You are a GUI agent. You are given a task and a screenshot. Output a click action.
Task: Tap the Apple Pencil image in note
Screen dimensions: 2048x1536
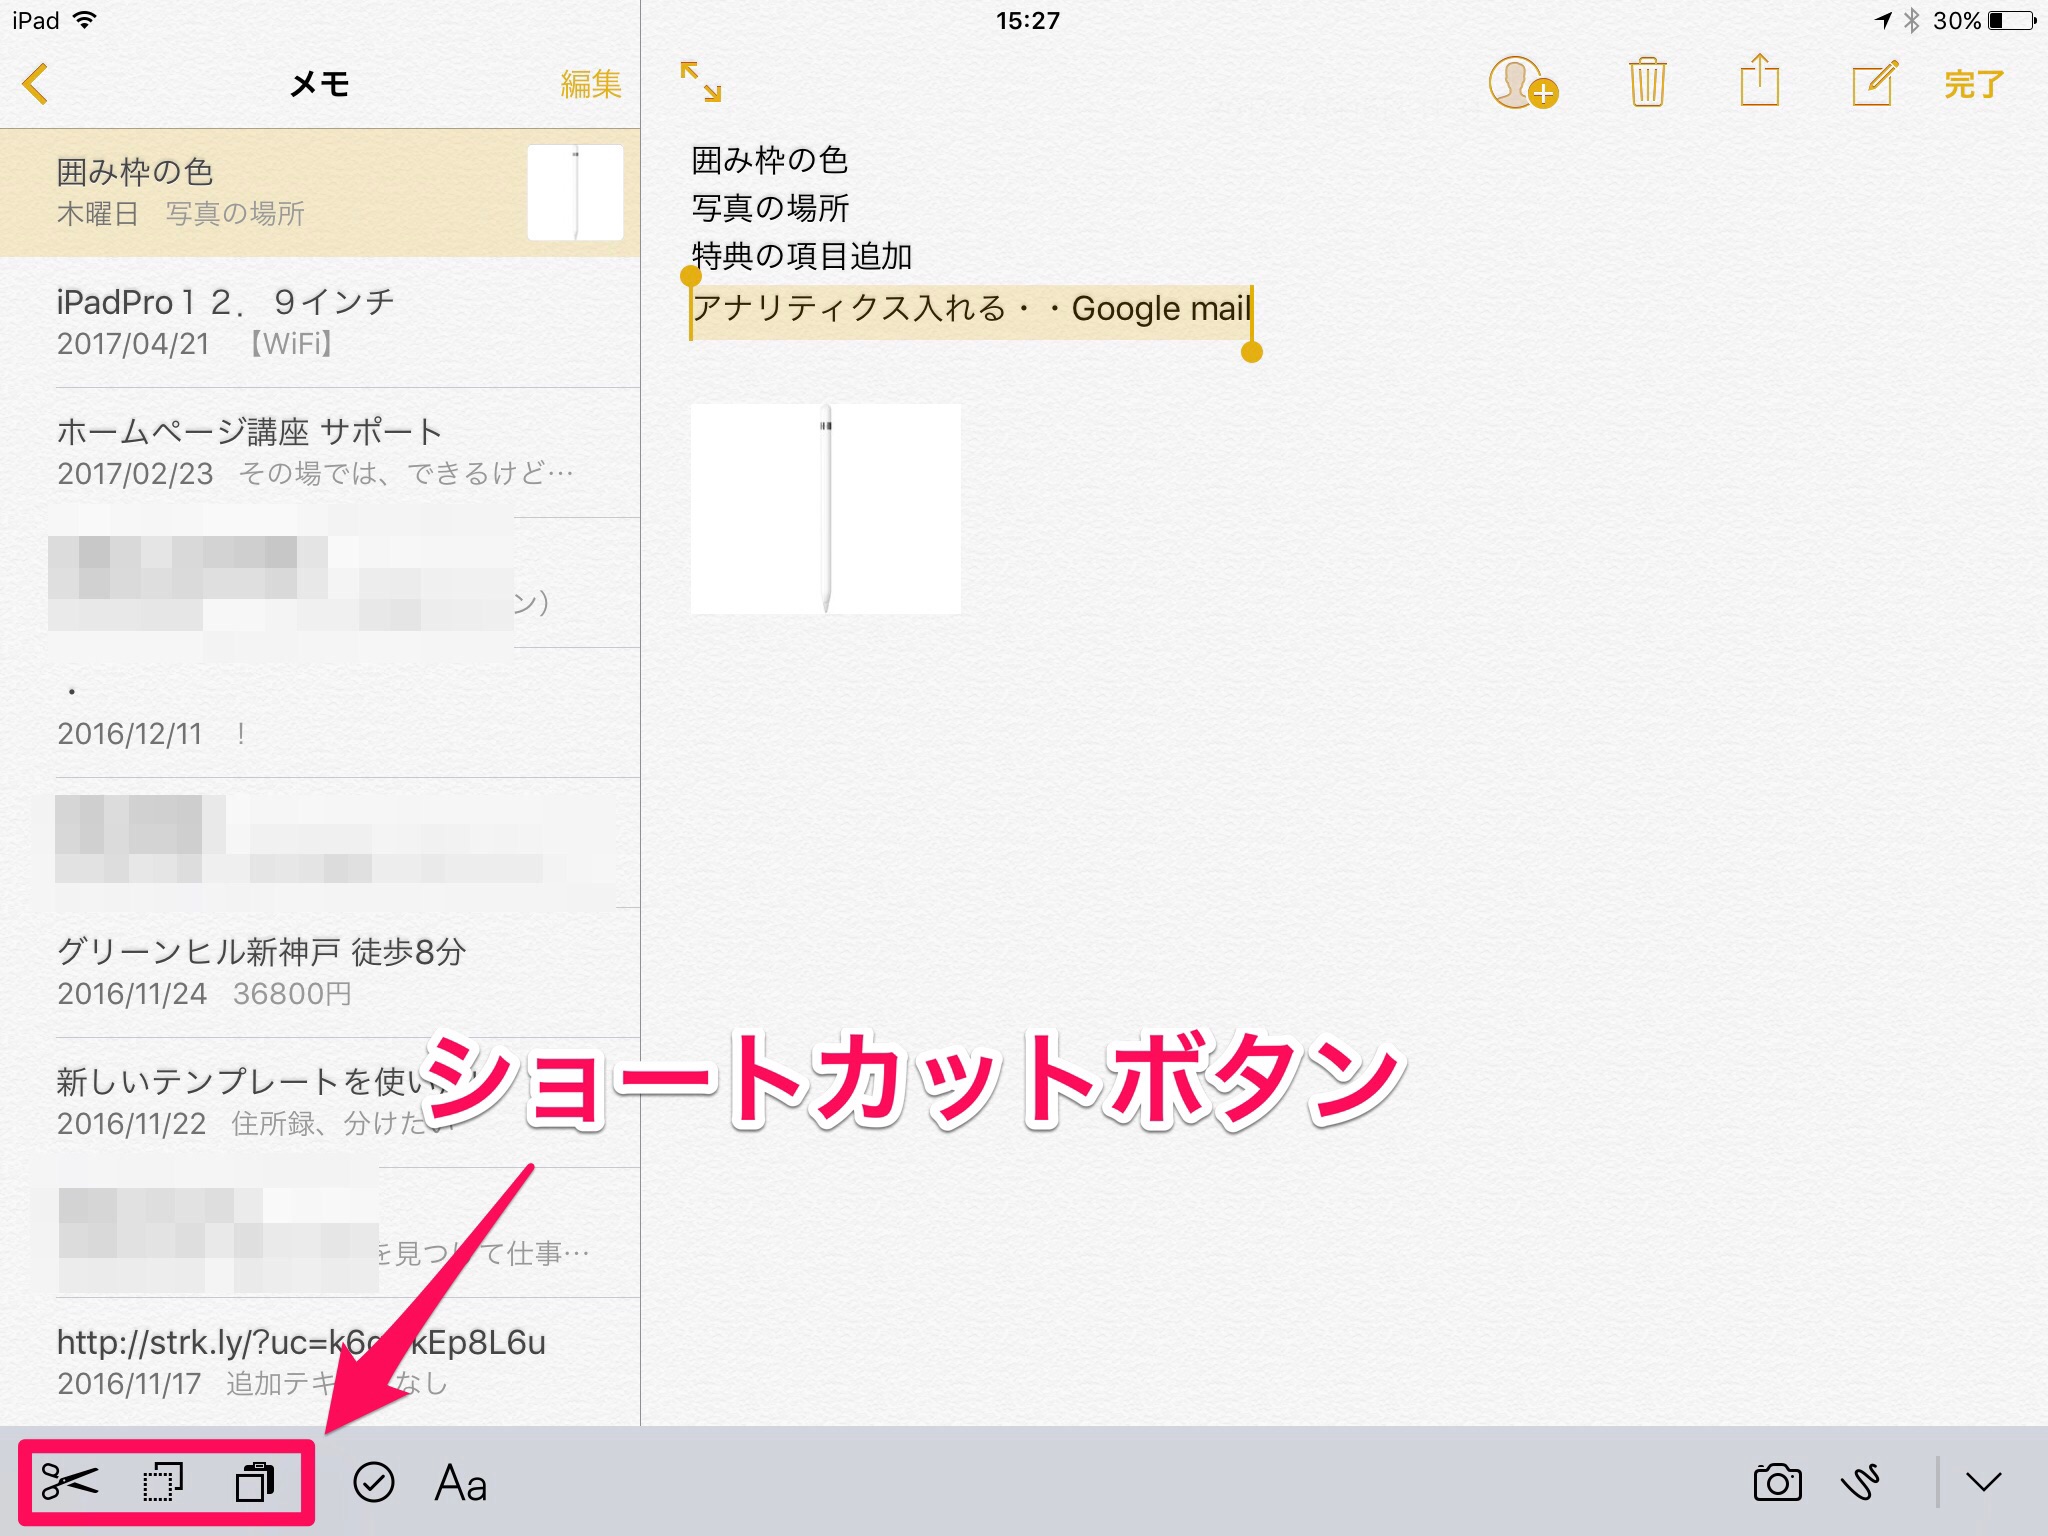825,508
